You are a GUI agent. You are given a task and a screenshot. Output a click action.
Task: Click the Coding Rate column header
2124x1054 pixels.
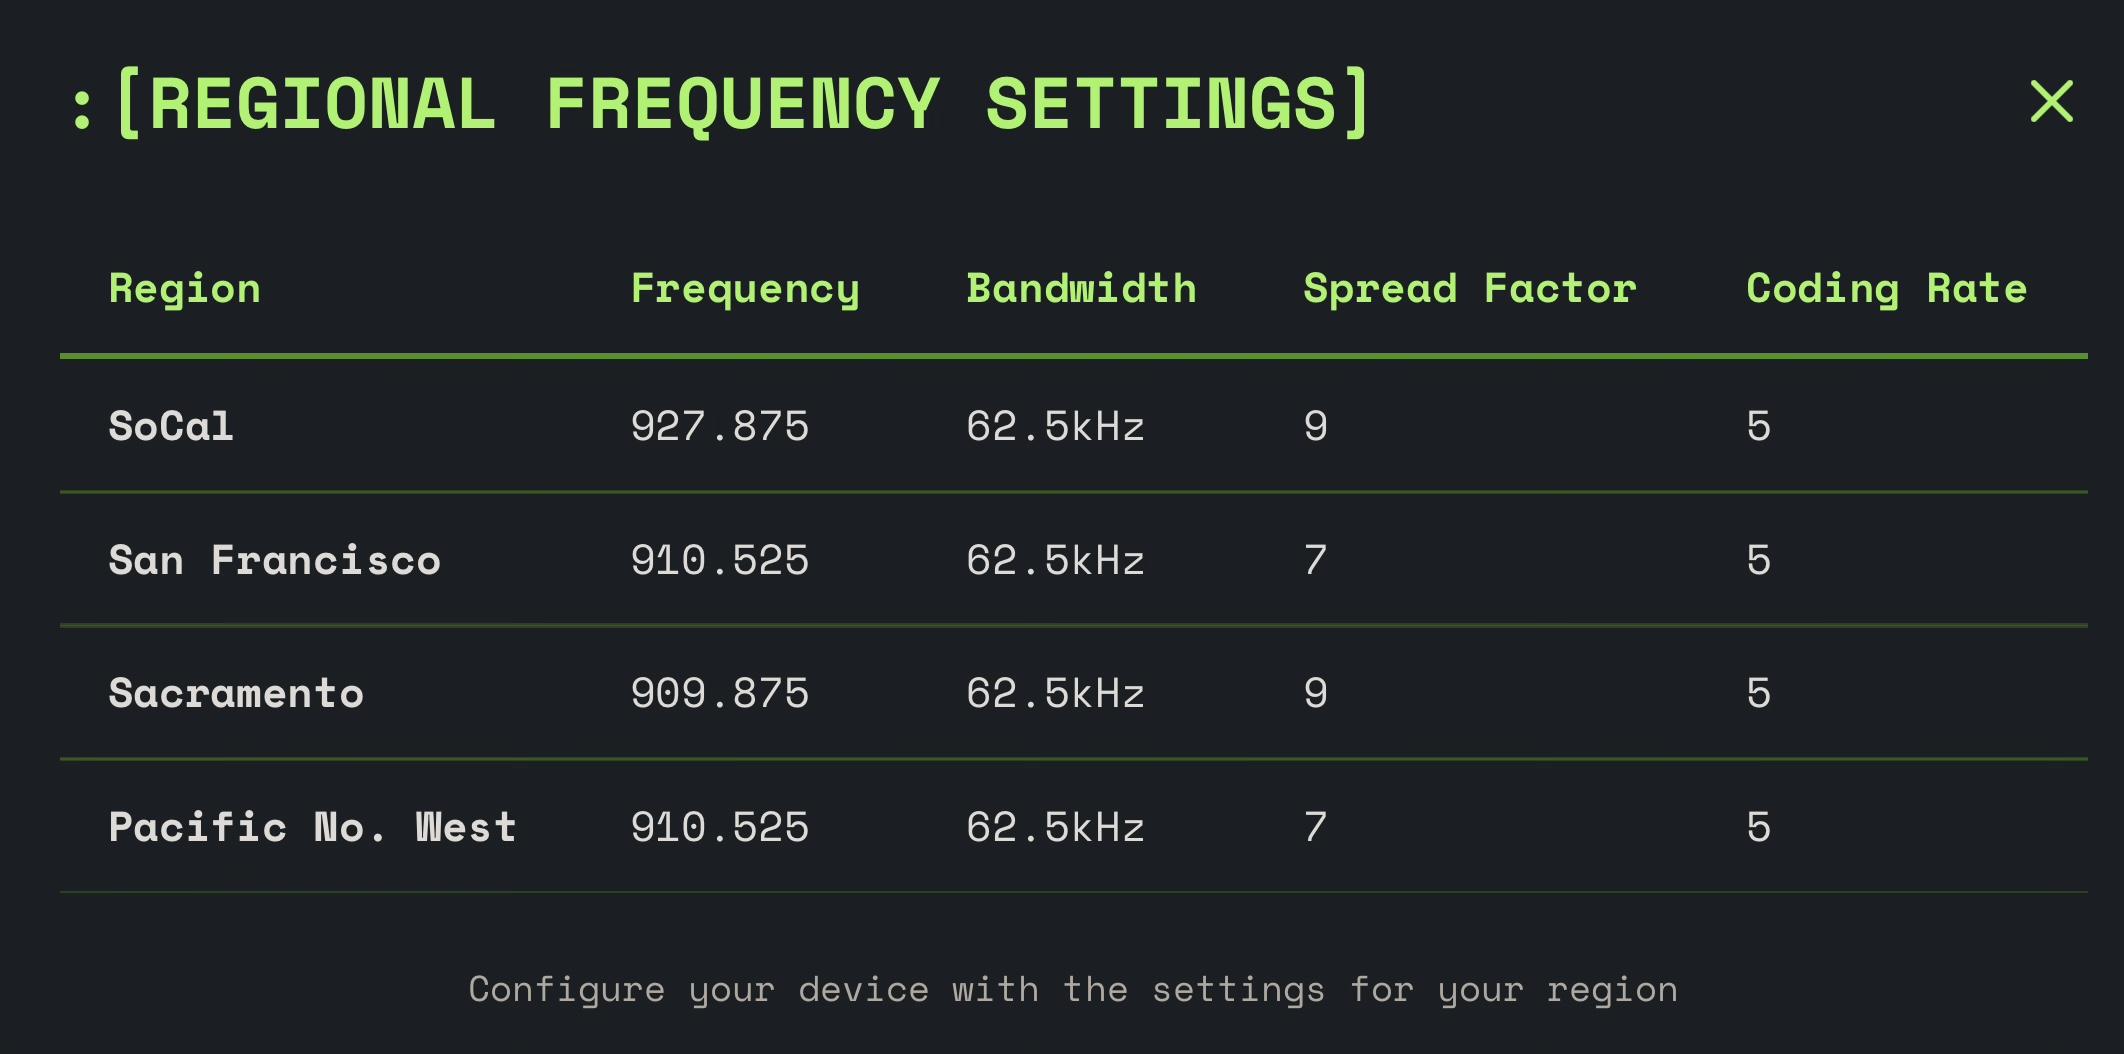[x=1886, y=289]
